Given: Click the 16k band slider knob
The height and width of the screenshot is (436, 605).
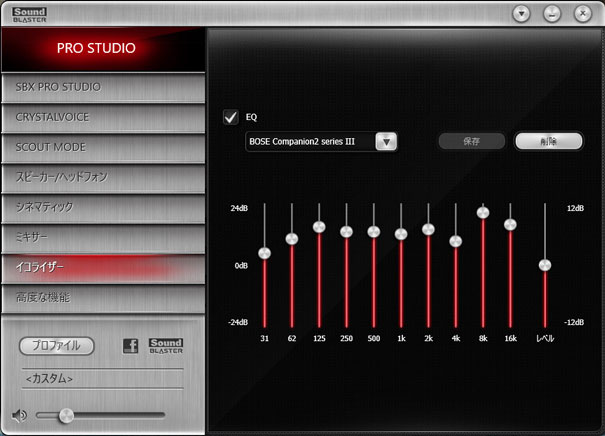Looking at the screenshot, I should pos(510,224).
